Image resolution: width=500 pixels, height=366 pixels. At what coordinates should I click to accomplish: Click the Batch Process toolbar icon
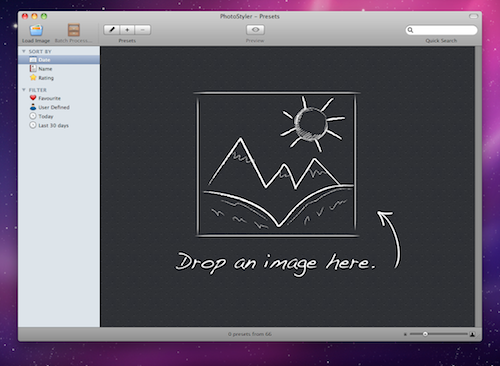(x=74, y=30)
